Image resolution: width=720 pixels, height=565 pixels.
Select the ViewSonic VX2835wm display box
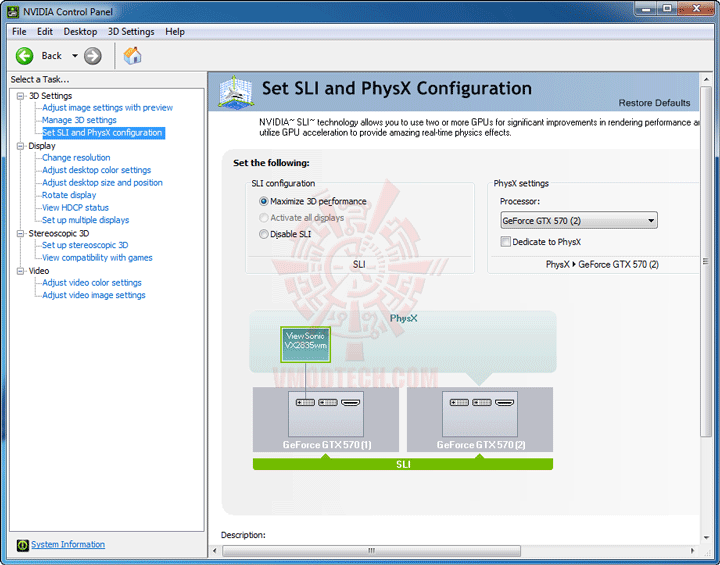pyautogui.click(x=305, y=345)
